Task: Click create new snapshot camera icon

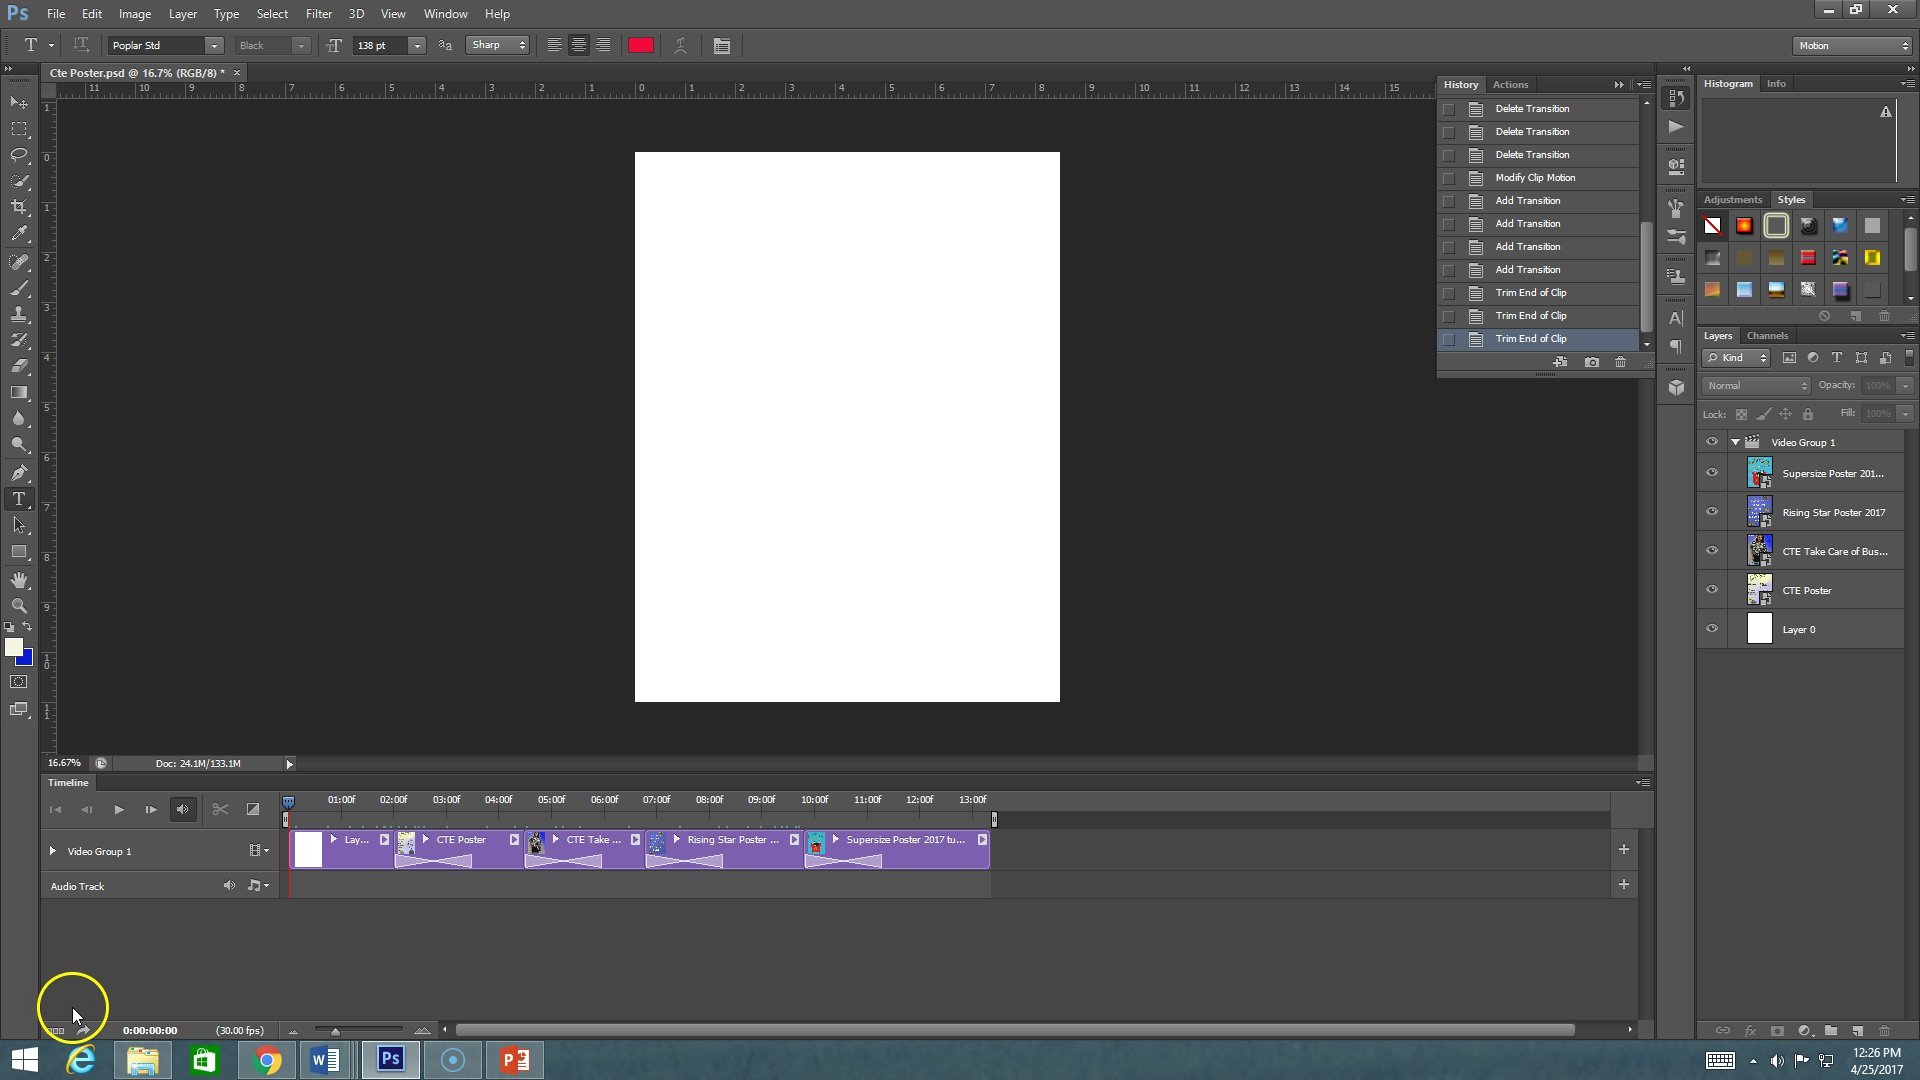Action: pyautogui.click(x=1592, y=362)
